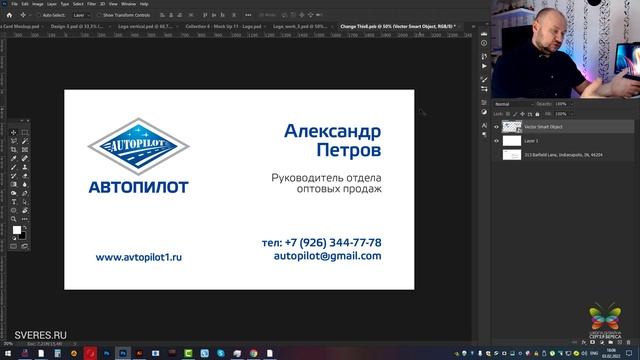
Task: Open the Normal blend mode dropdown
Action: pos(513,104)
